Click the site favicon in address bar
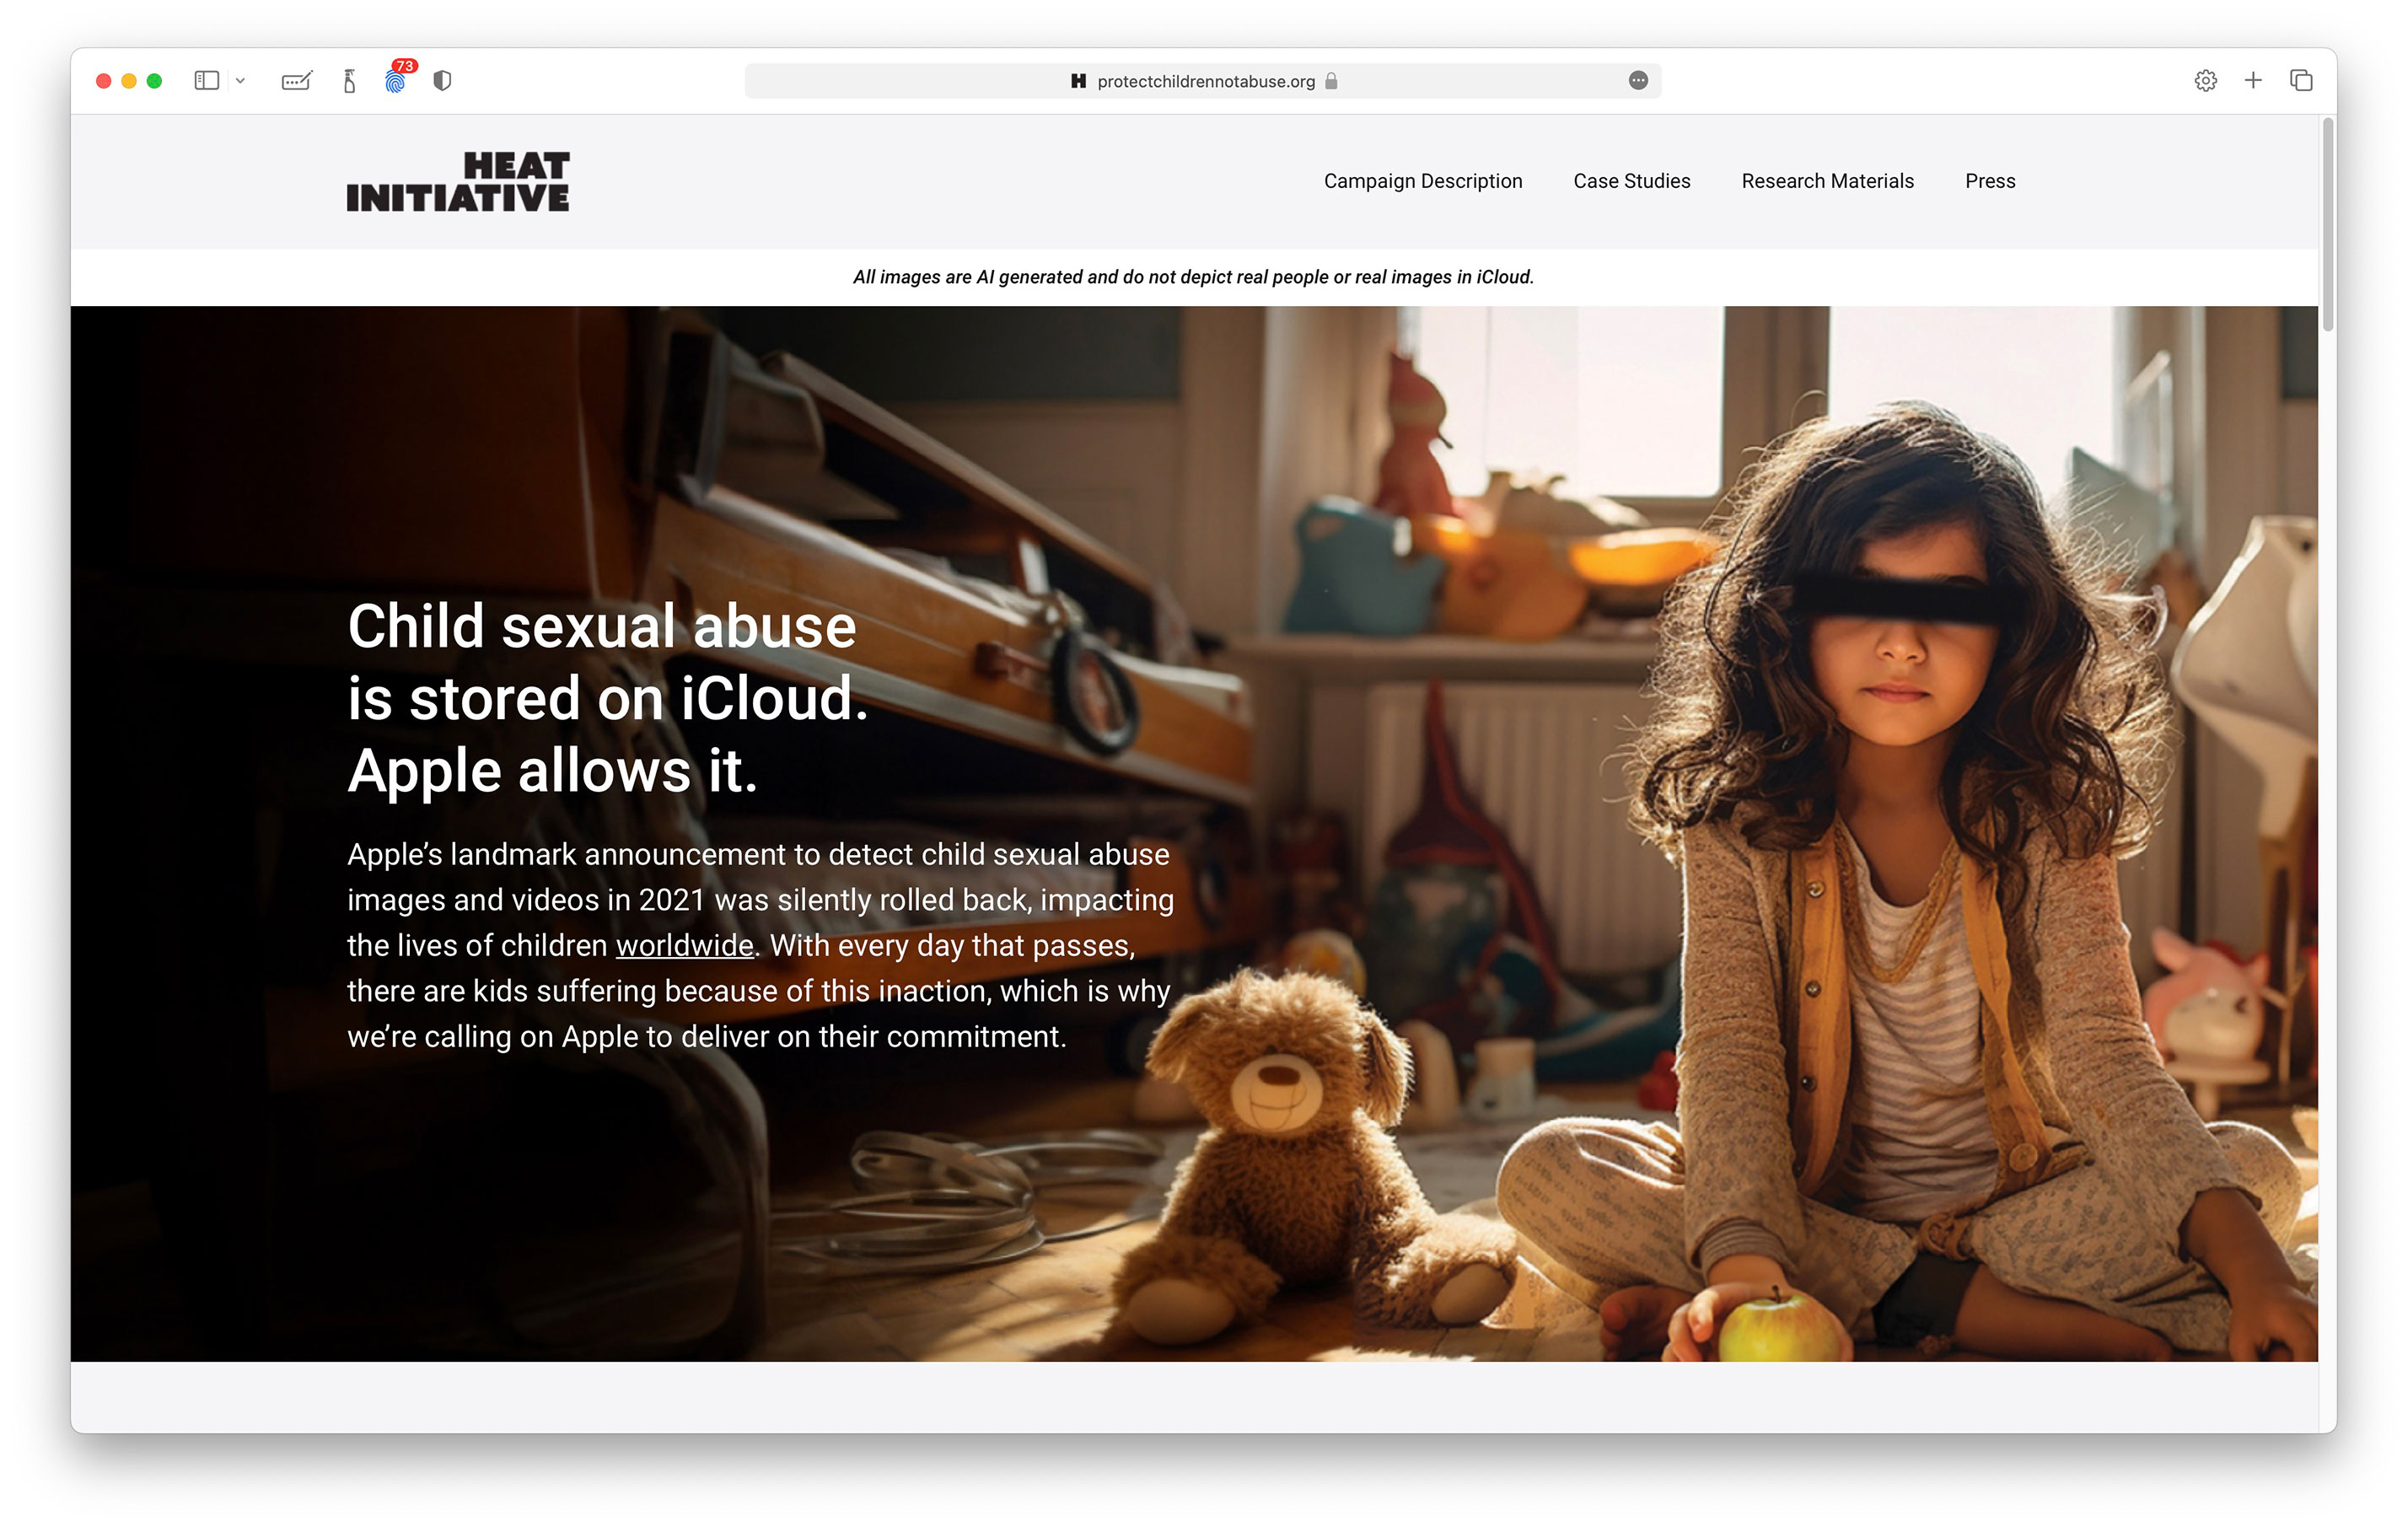The height and width of the screenshot is (1527, 2408). 1078,81
